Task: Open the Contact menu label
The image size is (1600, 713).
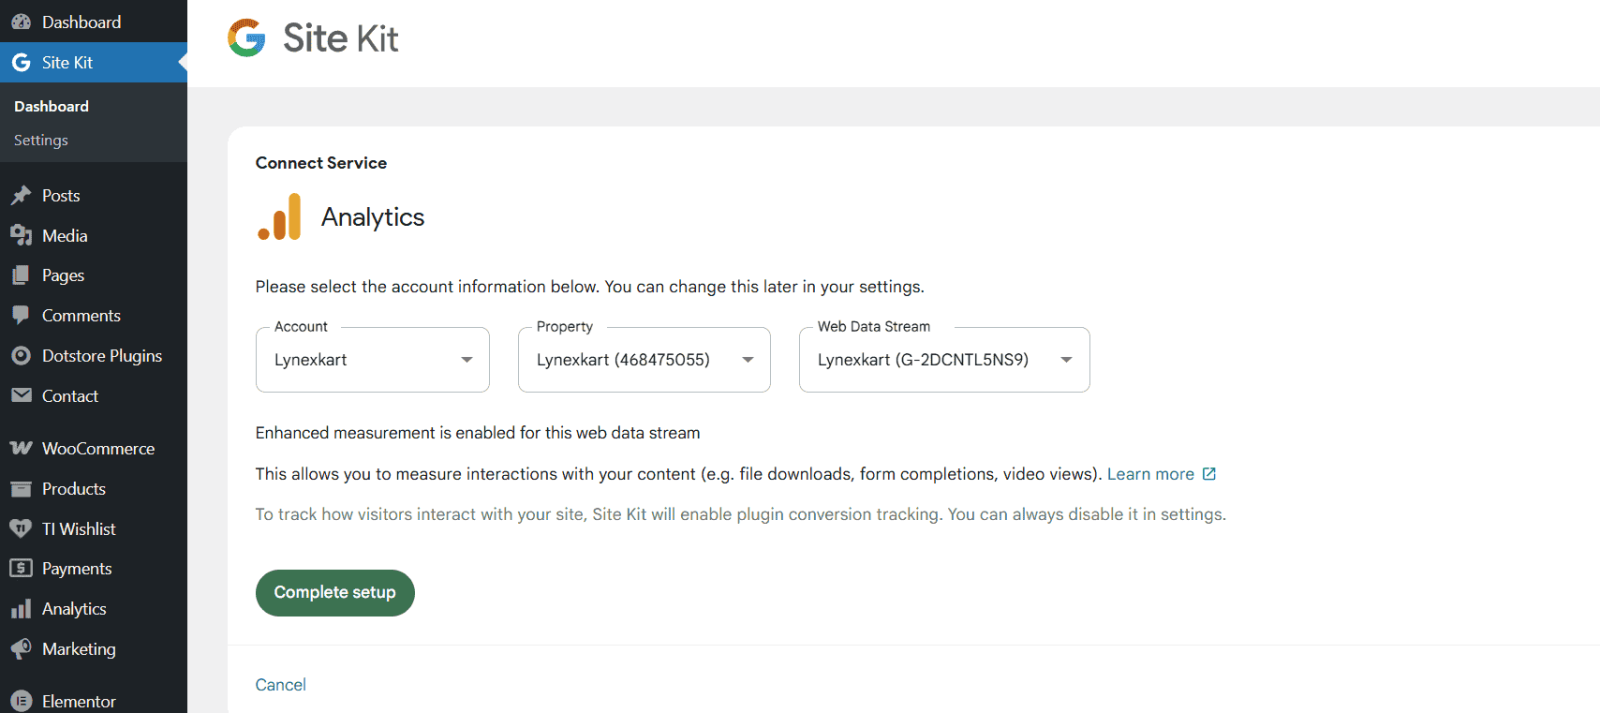Action: click(x=70, y=396)
